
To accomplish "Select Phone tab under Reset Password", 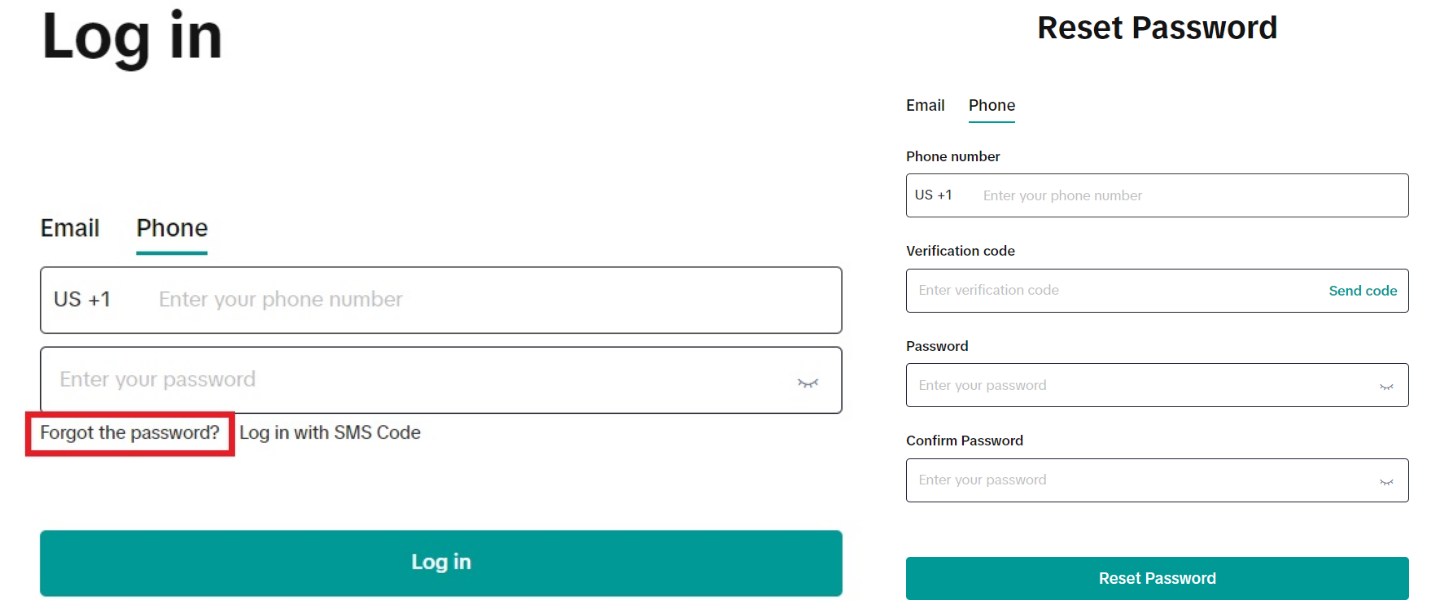I will (991, 106).
